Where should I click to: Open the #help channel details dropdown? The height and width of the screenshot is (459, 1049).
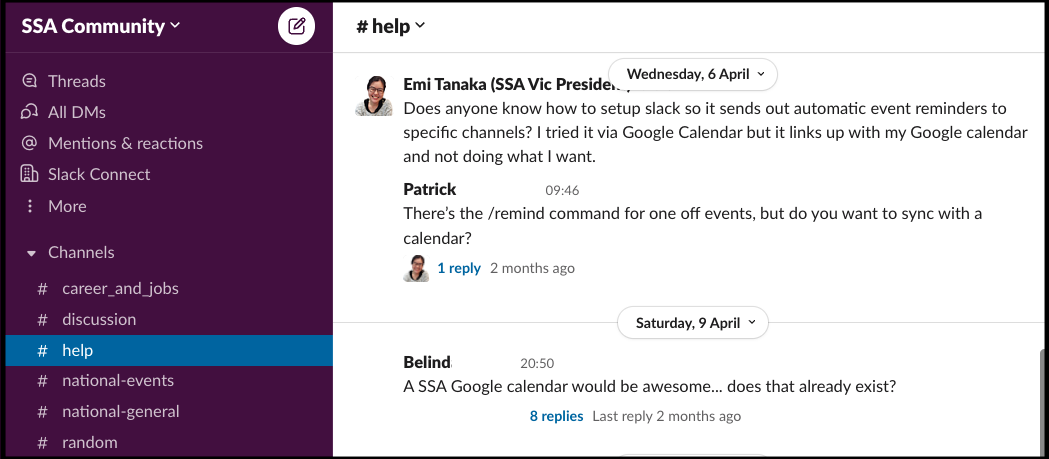pos(391,26)
